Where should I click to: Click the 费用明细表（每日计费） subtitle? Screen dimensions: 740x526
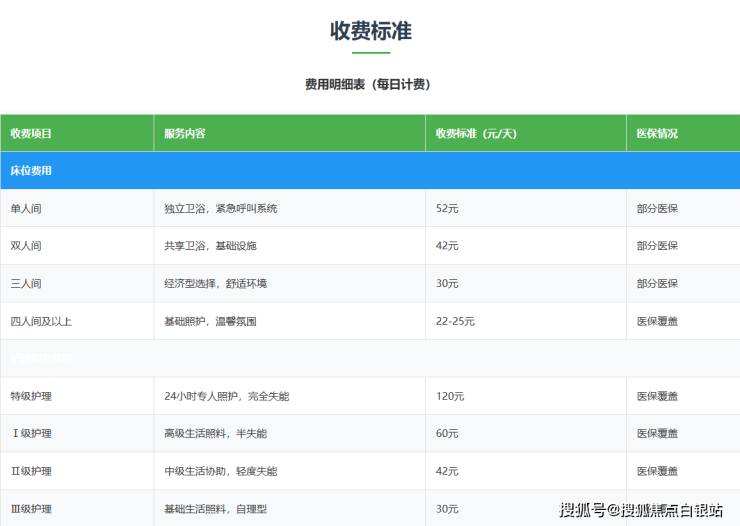369,85
